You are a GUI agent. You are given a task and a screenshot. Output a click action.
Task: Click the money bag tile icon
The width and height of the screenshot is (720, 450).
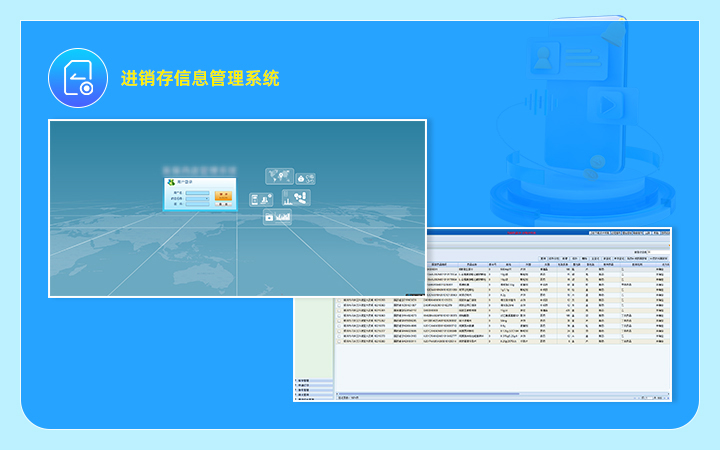[x=305, y=179]
